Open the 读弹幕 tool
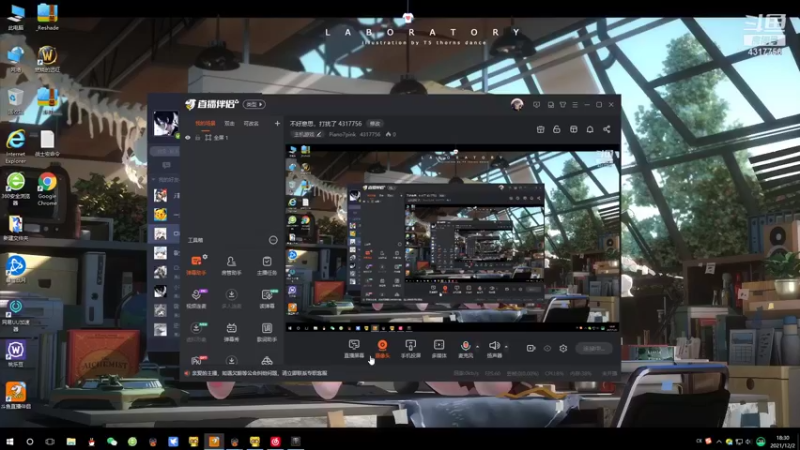Viewport: 800px width, 450px height. [267, 298]
